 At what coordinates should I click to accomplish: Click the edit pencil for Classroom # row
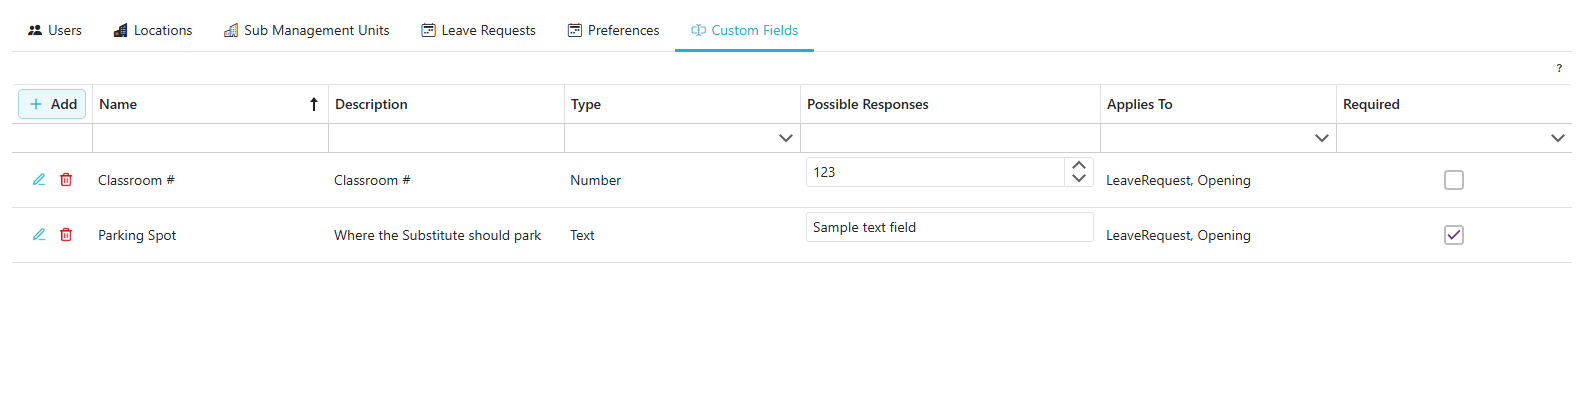coord(39,180)
